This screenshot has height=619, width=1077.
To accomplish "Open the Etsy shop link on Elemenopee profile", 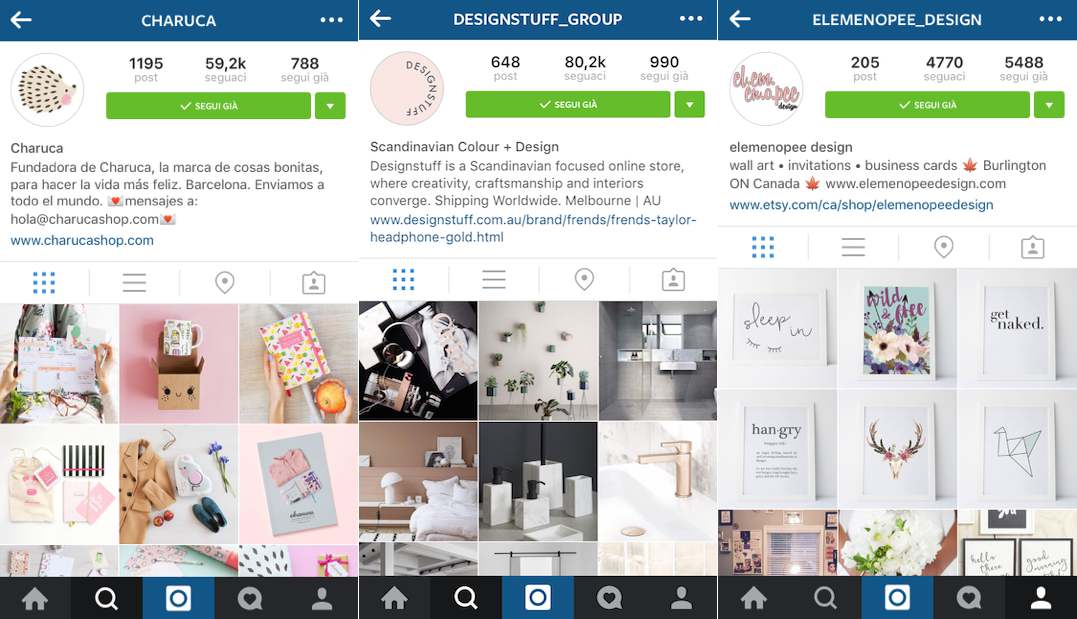I will (x=861, y=205).
